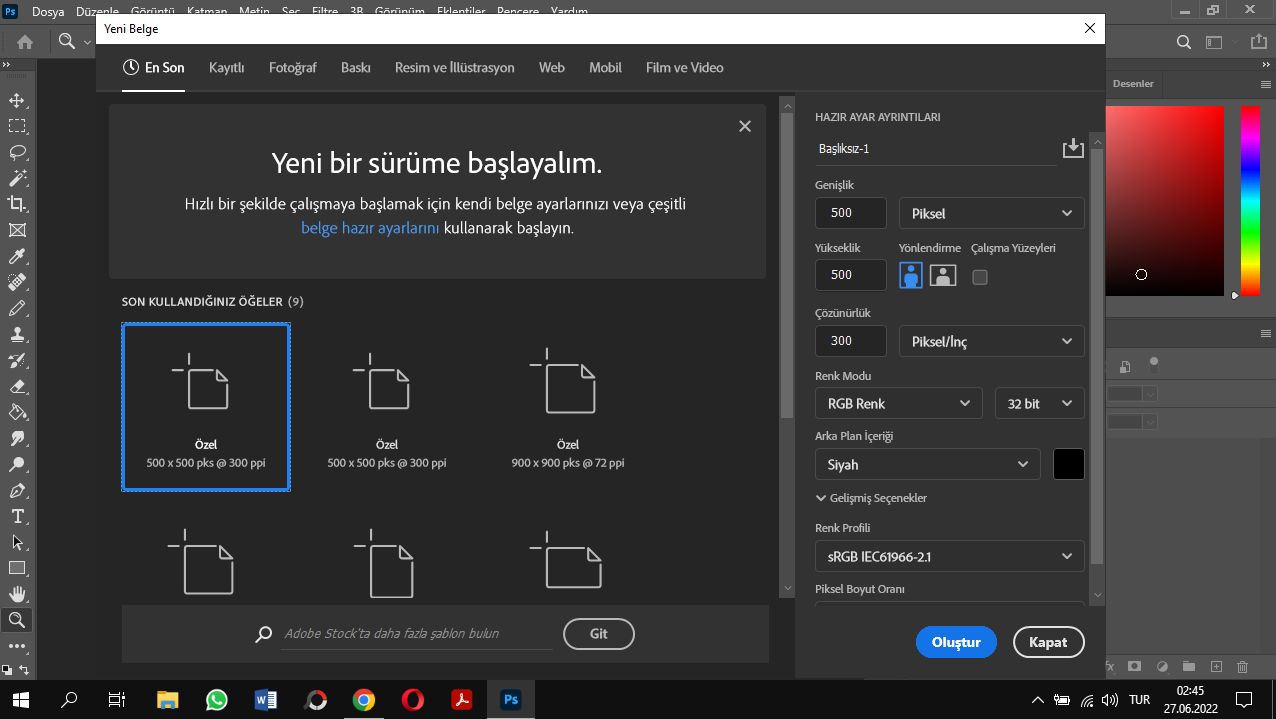
Task: Collapse the Gelişmiş Seçenekler section
Action: pyautogui.click(x=871, y=498)
